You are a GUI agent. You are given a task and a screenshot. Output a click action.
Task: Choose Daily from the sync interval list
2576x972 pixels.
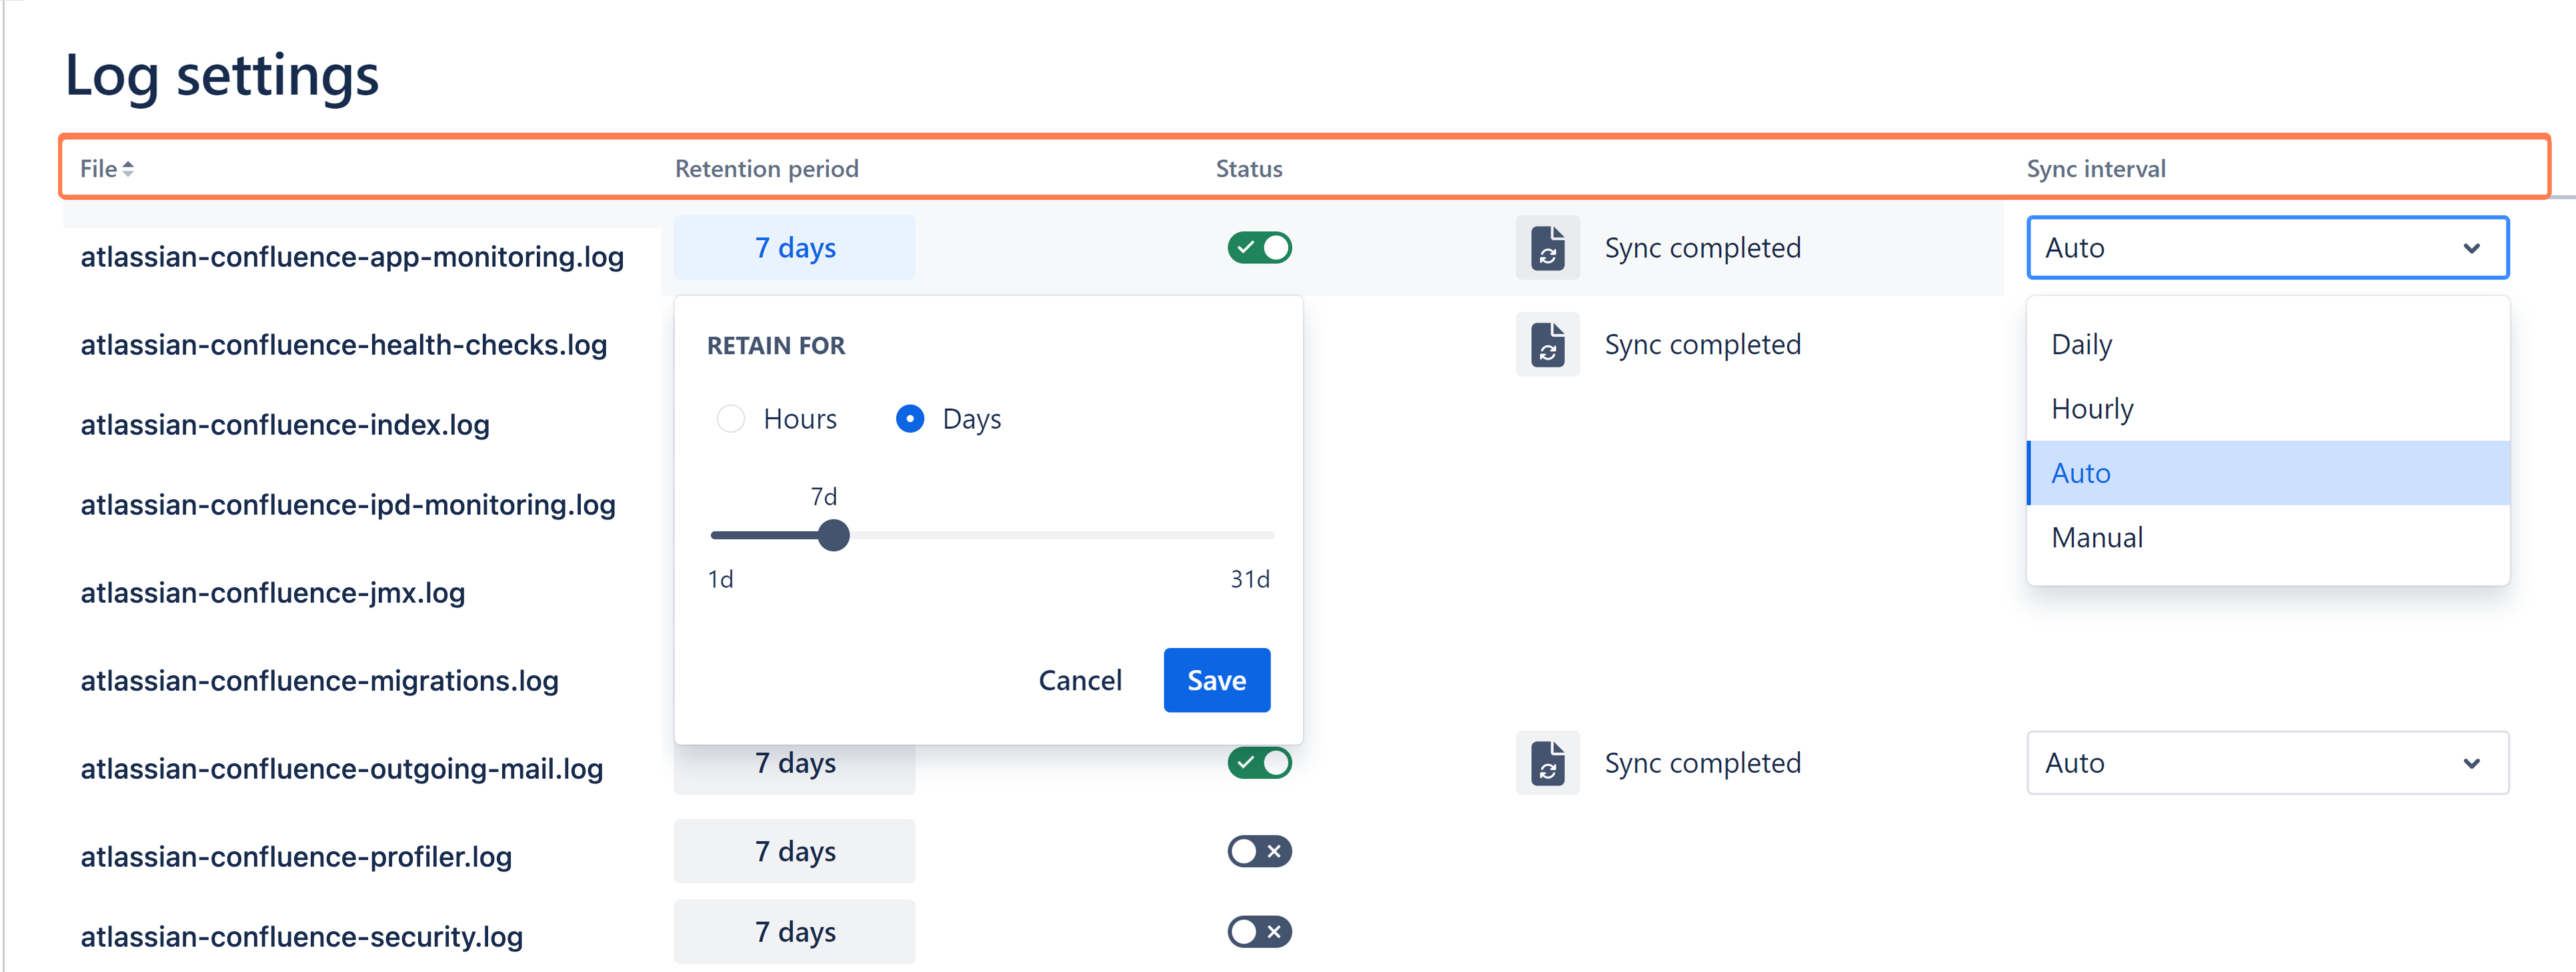pyautogui.click(x=2082, y=345)
